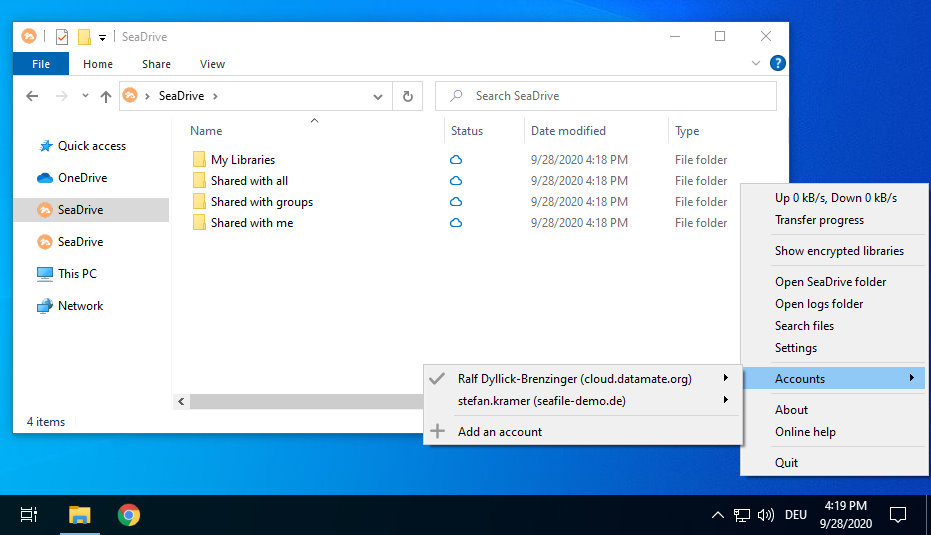Click the Properties checkmark icon in title bar
The width and height of the screenshot is (931, 535).
click(x=62, y=37)
